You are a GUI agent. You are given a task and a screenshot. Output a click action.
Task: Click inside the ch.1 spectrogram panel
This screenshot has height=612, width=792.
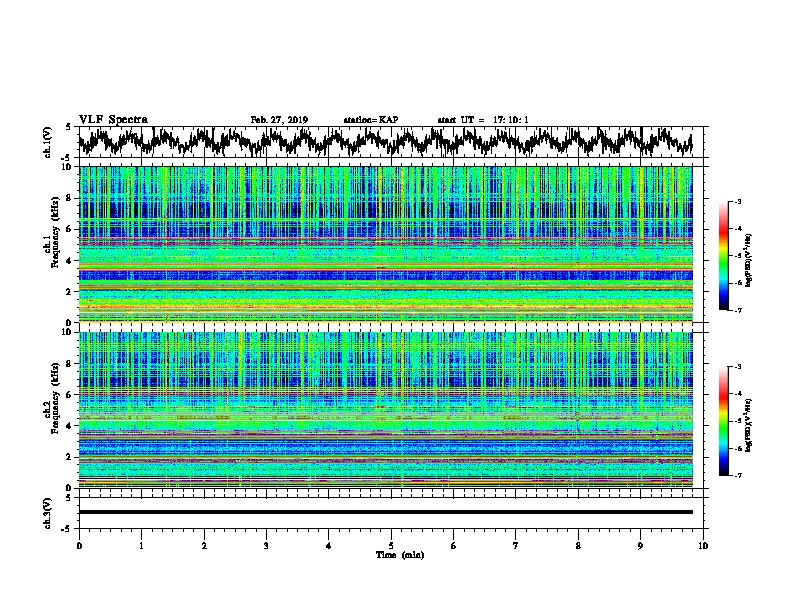(385, 244)
